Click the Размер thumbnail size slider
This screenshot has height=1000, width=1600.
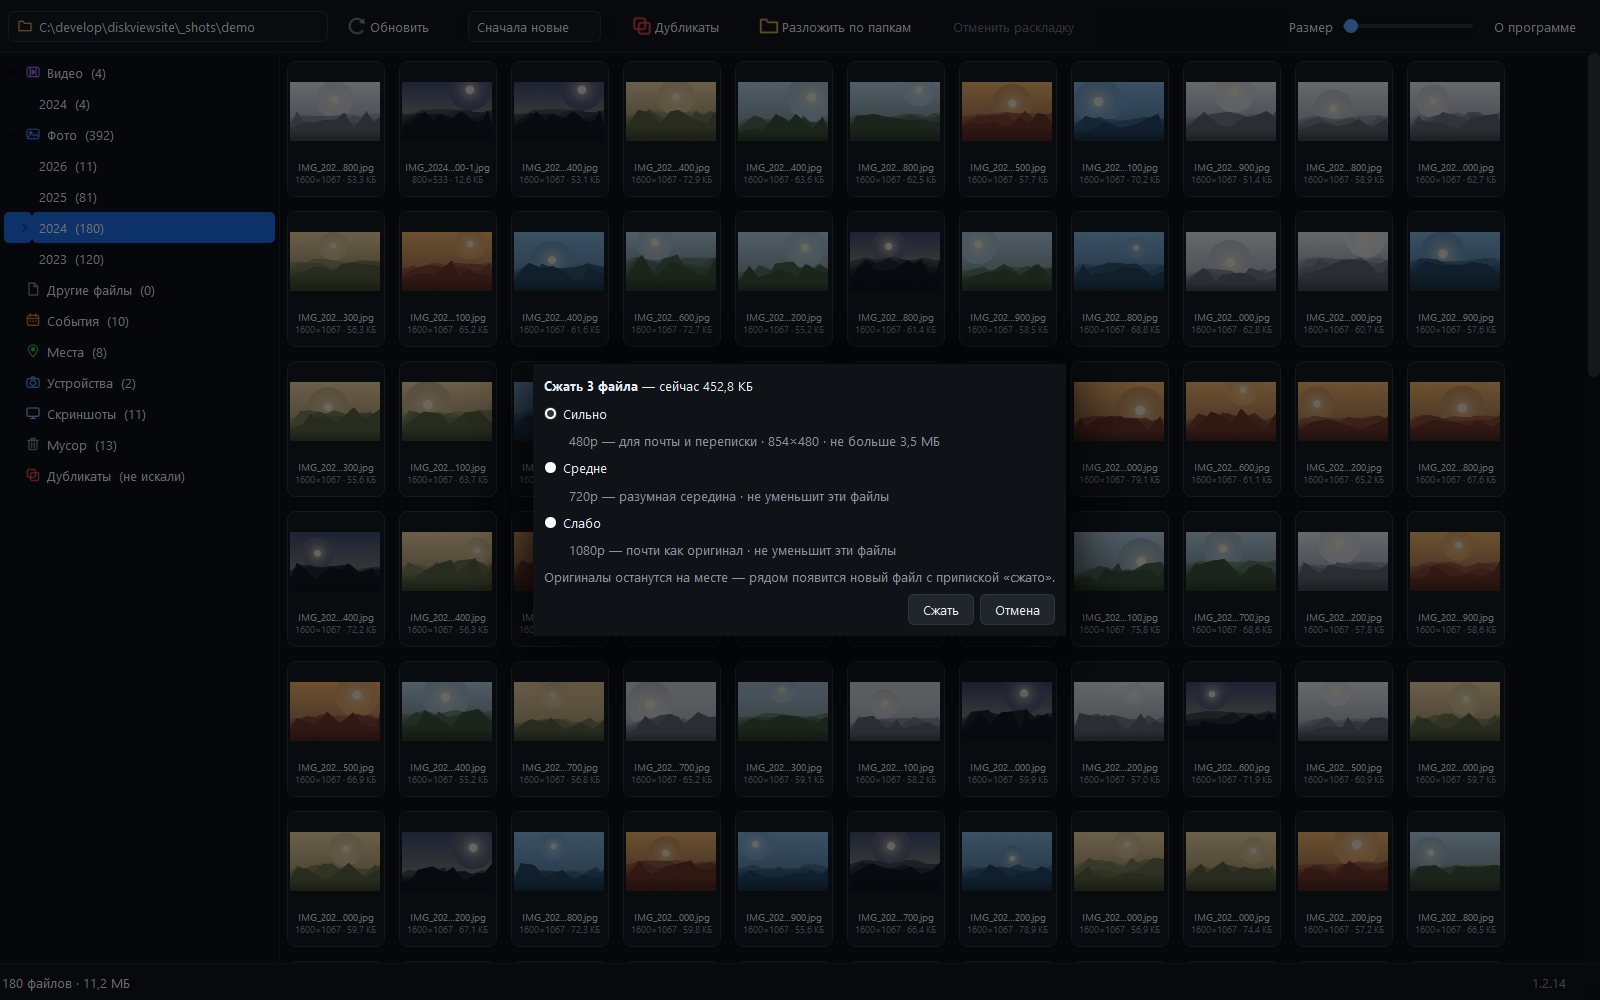[x=1409, y=27]
